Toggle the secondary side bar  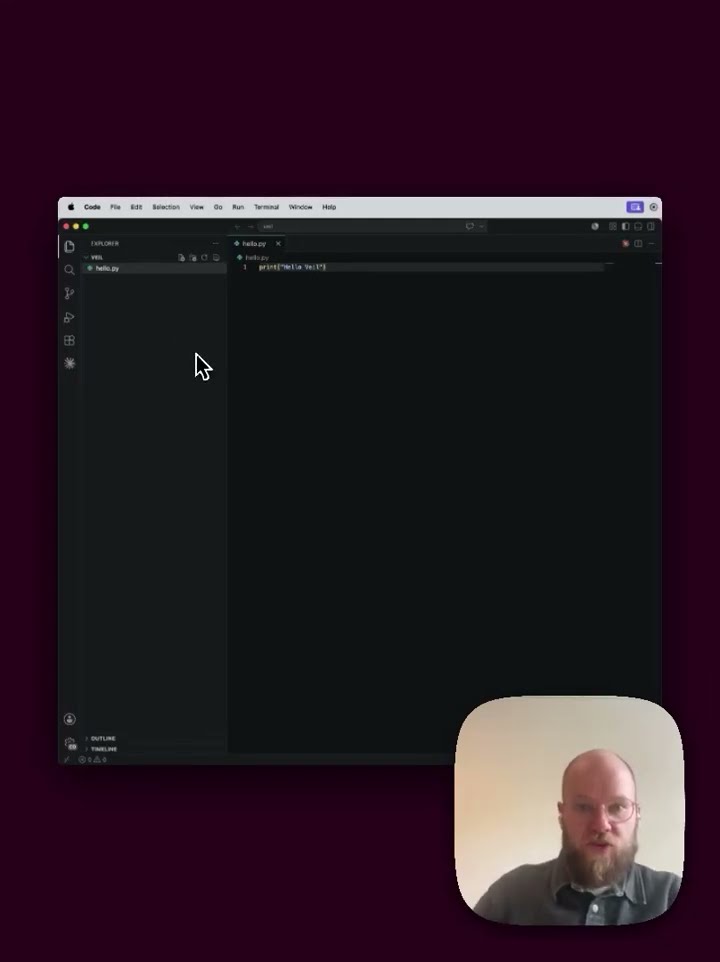pos(651,226)
